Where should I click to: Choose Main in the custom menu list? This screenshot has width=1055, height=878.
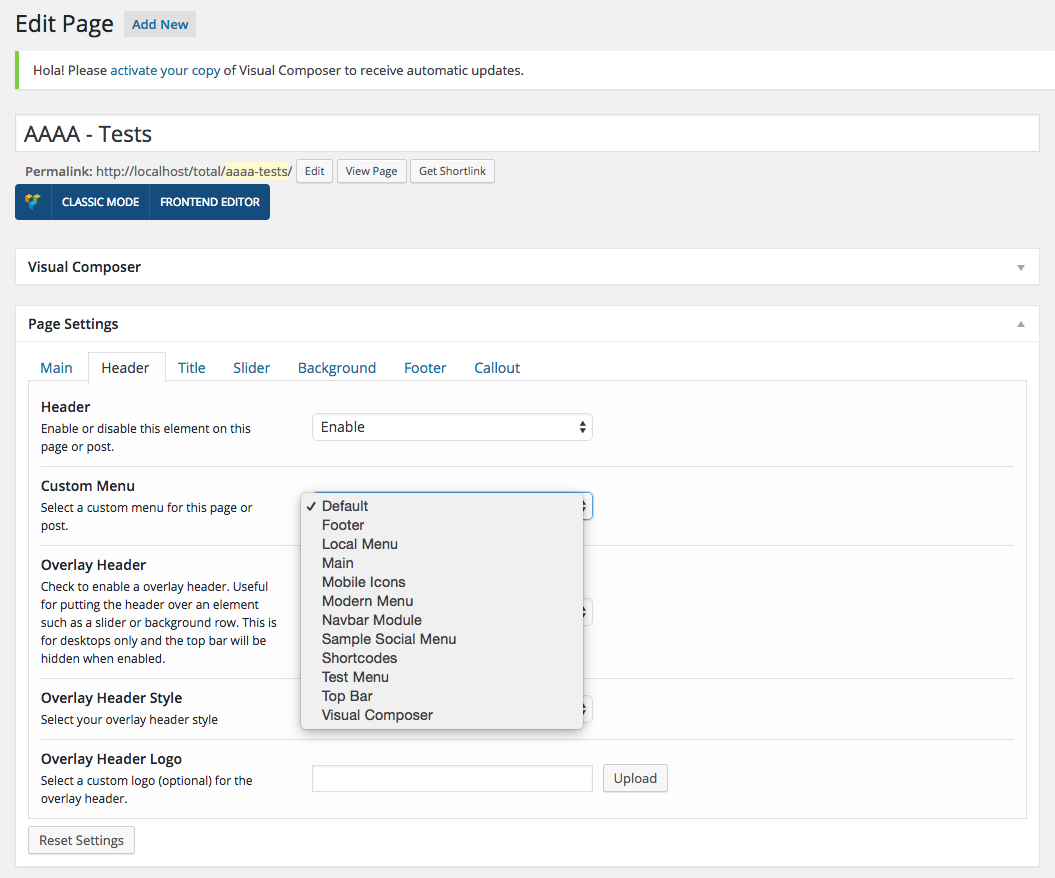point(441,563)
